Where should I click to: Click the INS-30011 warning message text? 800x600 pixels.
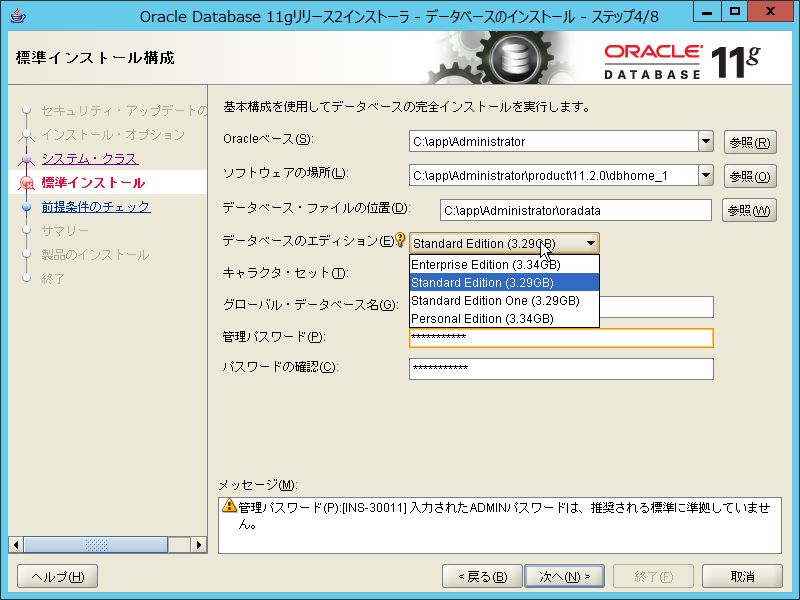504,515
